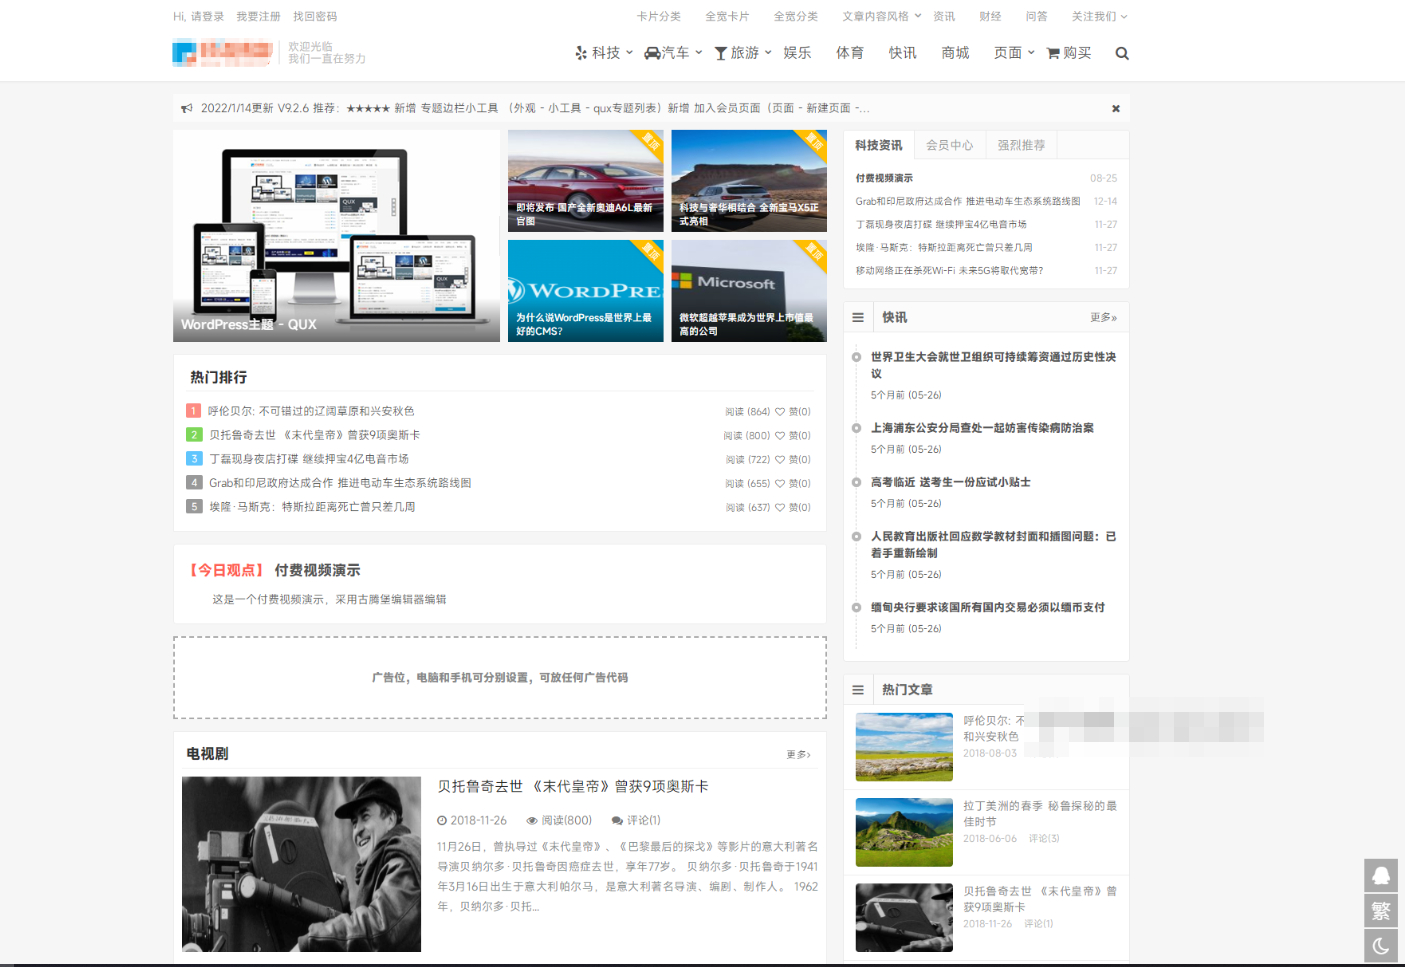Click the hamburger icon beside 快讯
Screen dimensions: 1405x967
pyautogui.click(x=858, y=317)
